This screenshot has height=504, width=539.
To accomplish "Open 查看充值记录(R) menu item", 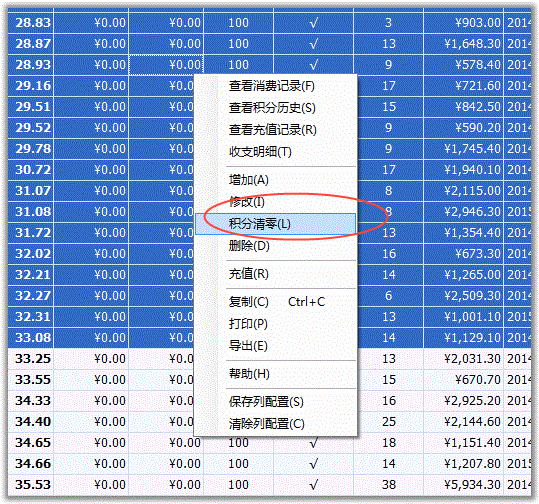I will tap(275, 130).
